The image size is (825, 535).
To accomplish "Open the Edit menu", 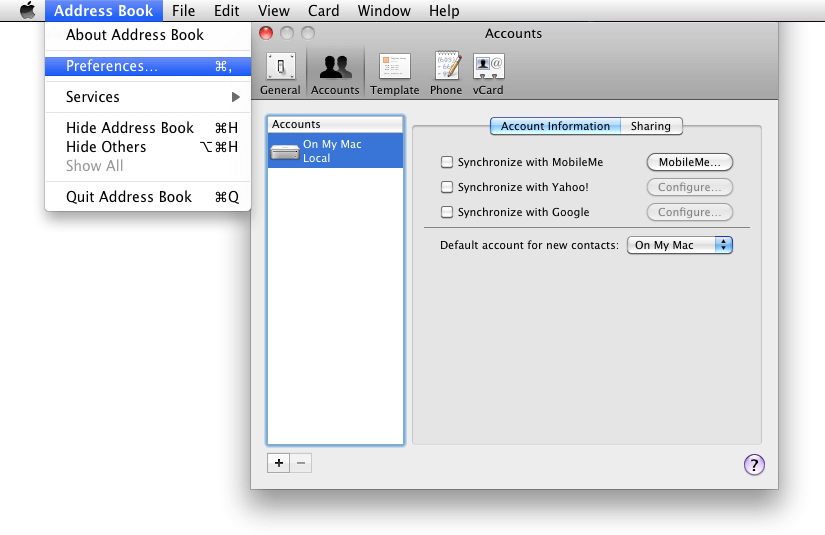I will coord(226,11).
